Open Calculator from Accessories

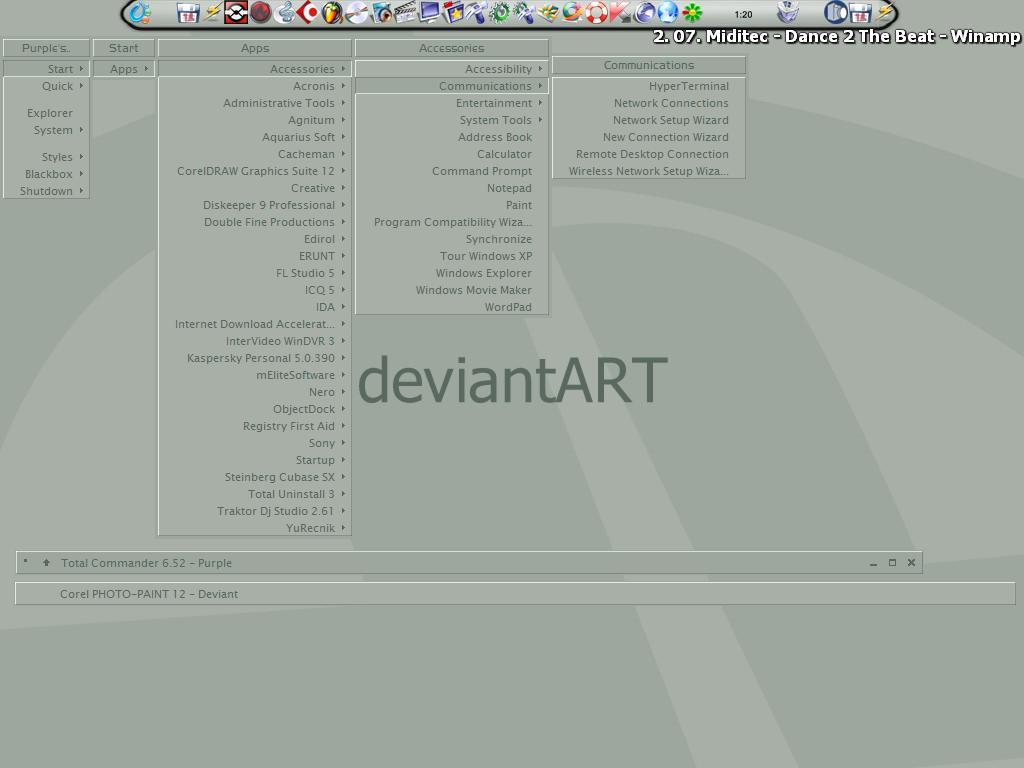pyautogui.click(x=451, y=153)
